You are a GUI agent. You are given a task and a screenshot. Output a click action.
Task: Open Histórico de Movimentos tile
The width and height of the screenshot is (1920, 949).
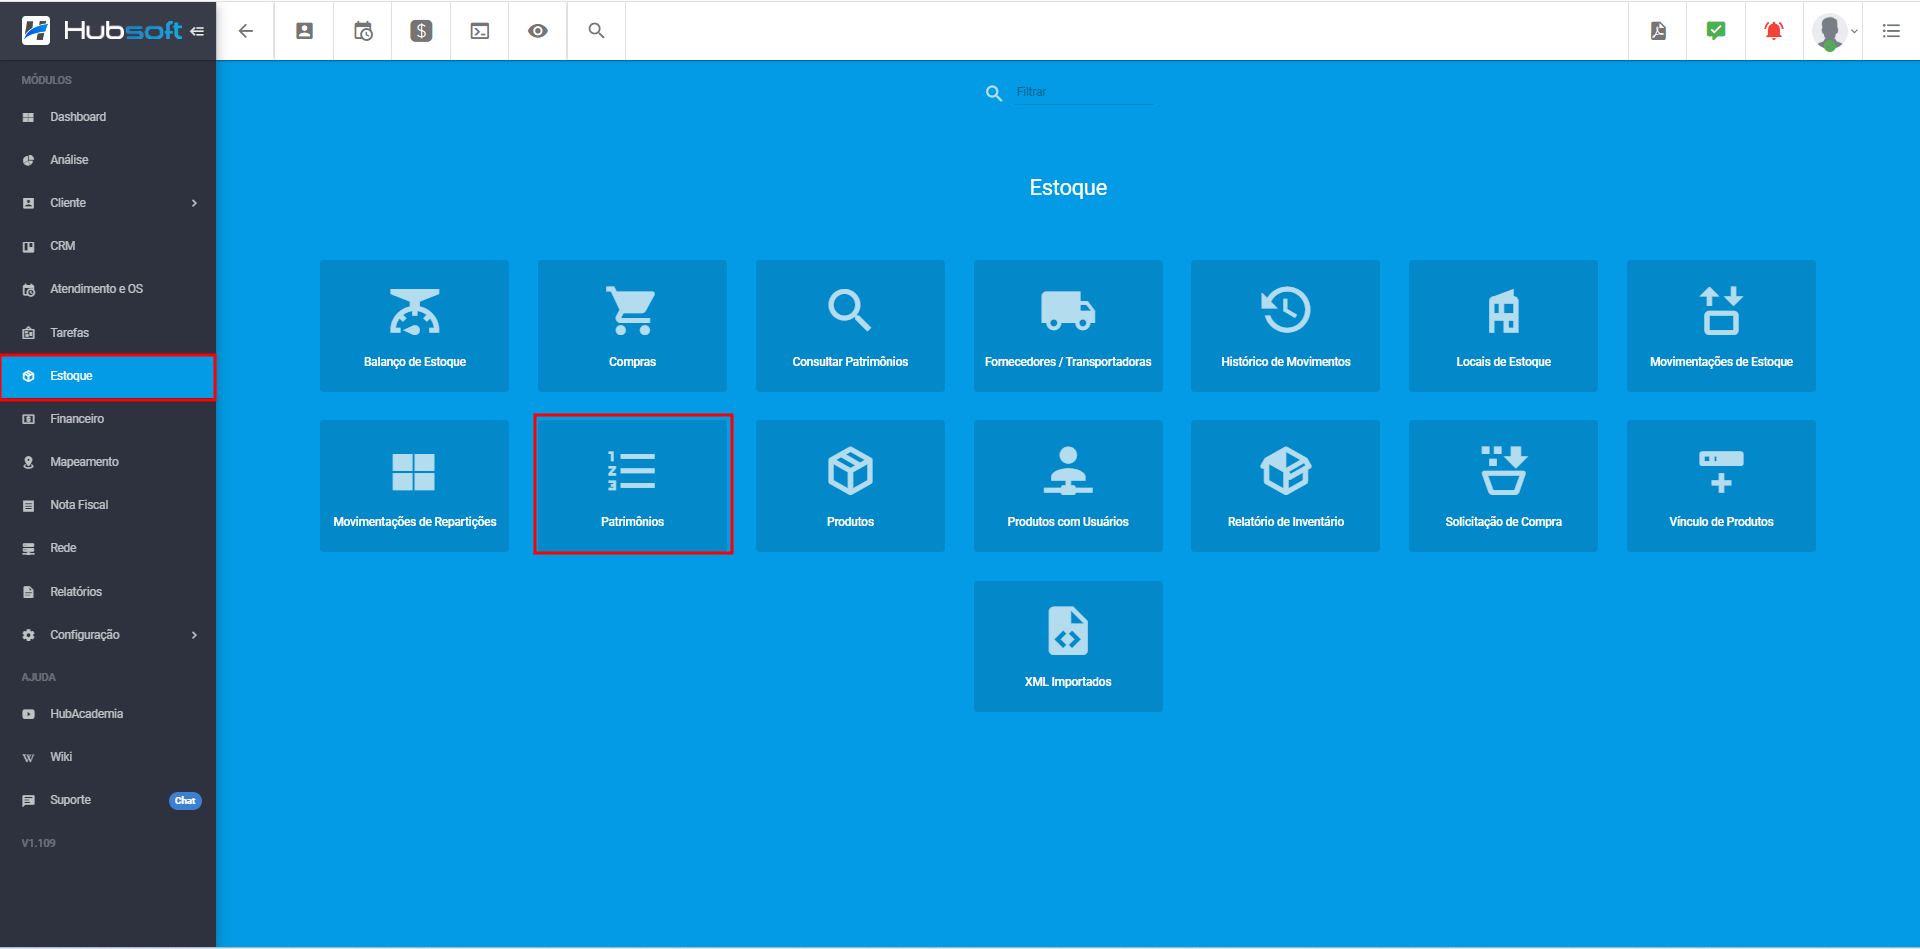(1285, 326)
